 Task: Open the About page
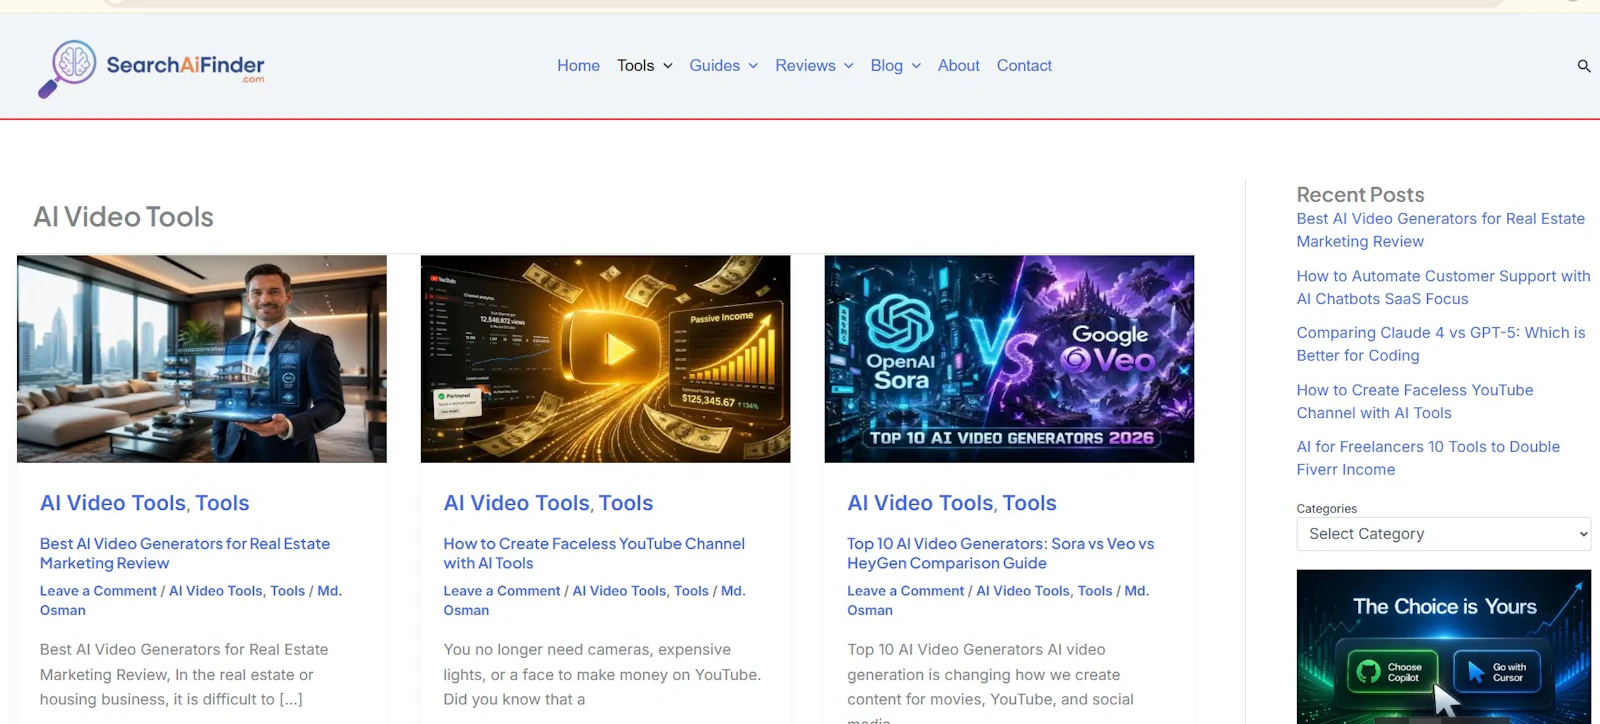click(x=959, y=66)
